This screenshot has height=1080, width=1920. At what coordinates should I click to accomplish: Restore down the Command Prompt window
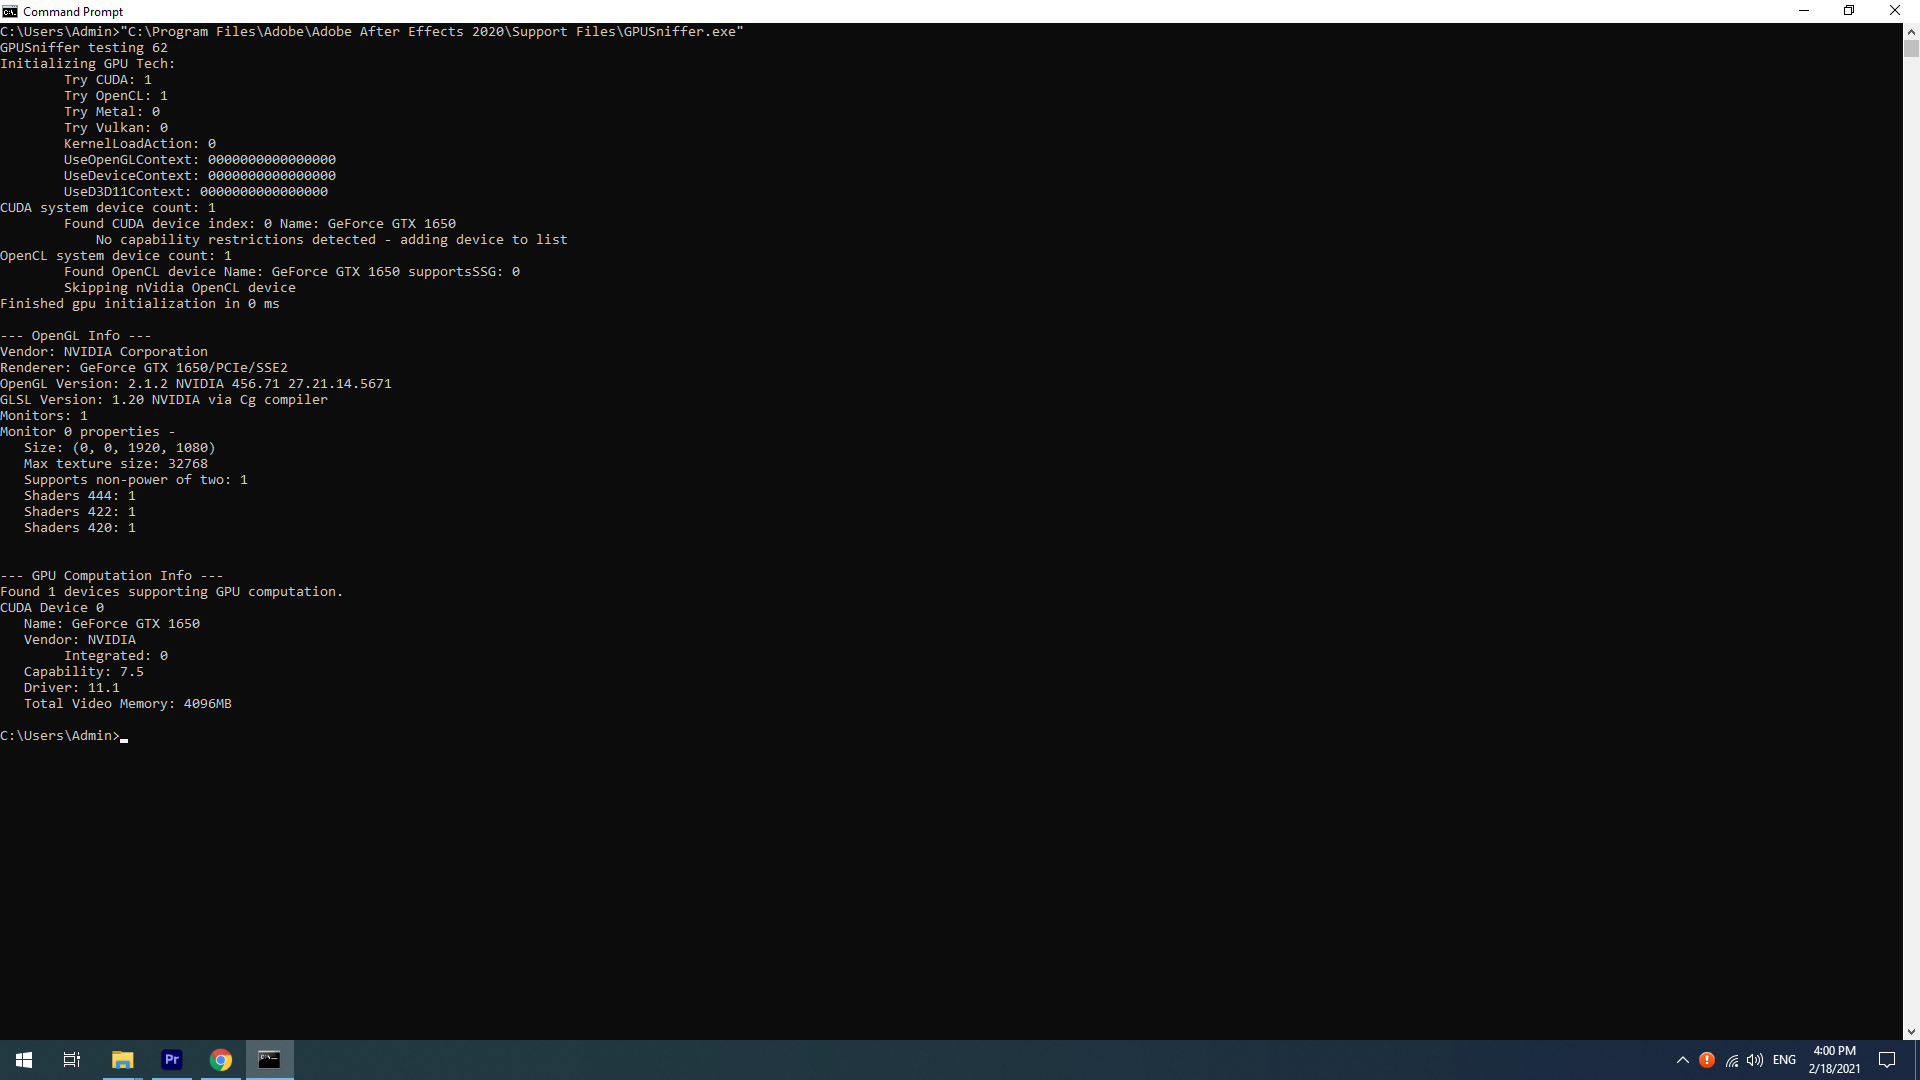click(1849, 11)
